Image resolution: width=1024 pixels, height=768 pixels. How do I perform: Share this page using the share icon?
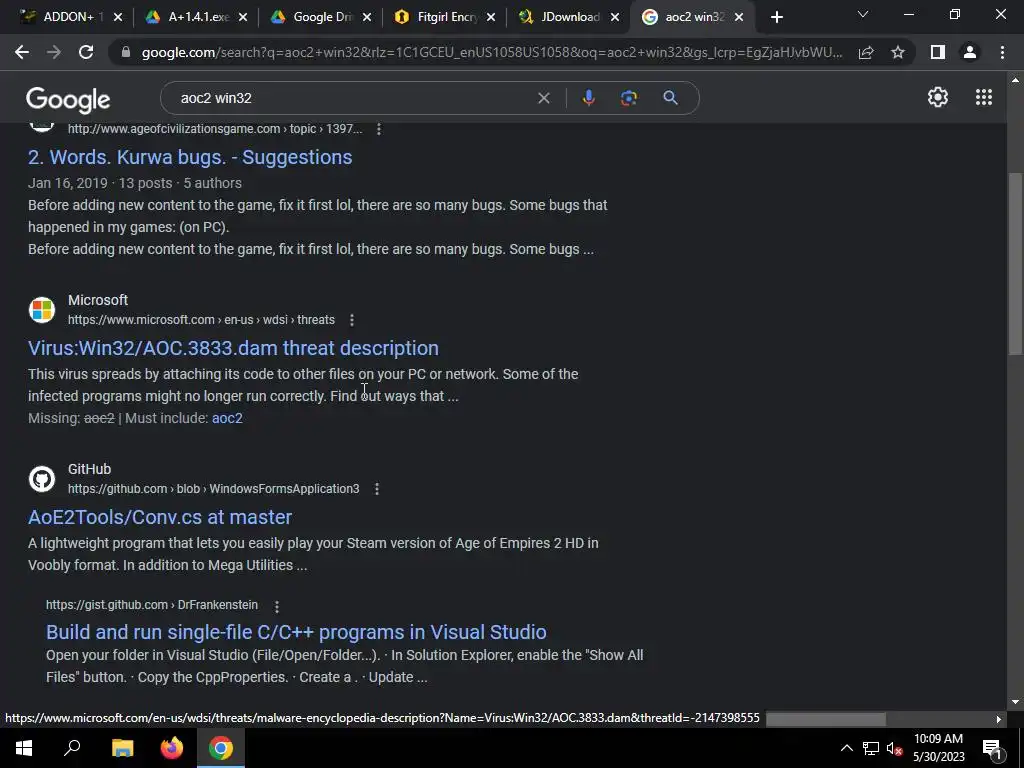[866, 52]
